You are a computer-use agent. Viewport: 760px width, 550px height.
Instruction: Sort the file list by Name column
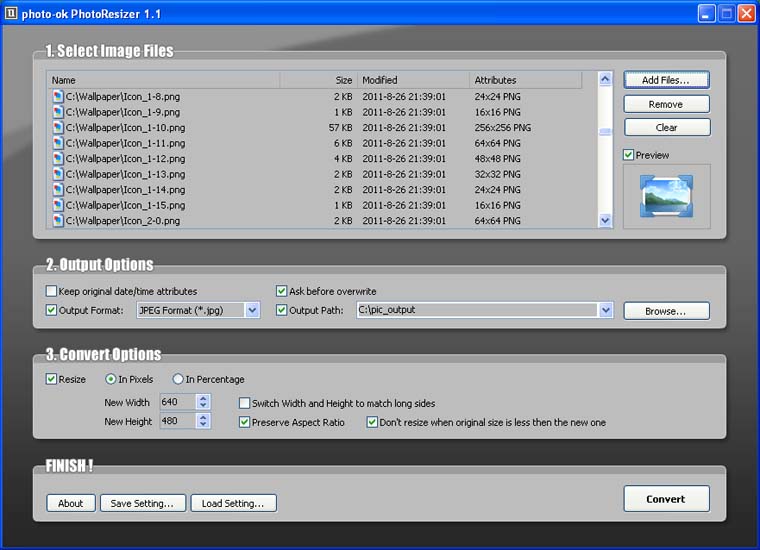163,80
